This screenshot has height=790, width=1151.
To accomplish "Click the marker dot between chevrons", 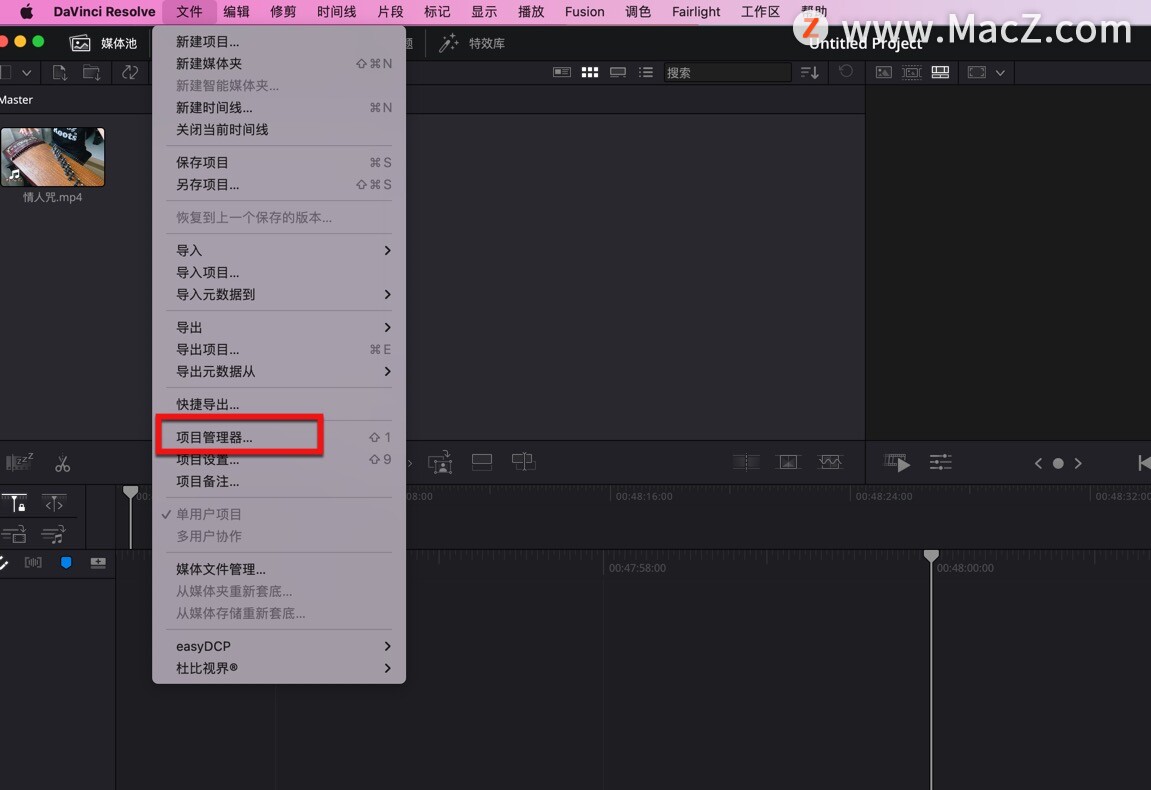I will point(1058,463).
